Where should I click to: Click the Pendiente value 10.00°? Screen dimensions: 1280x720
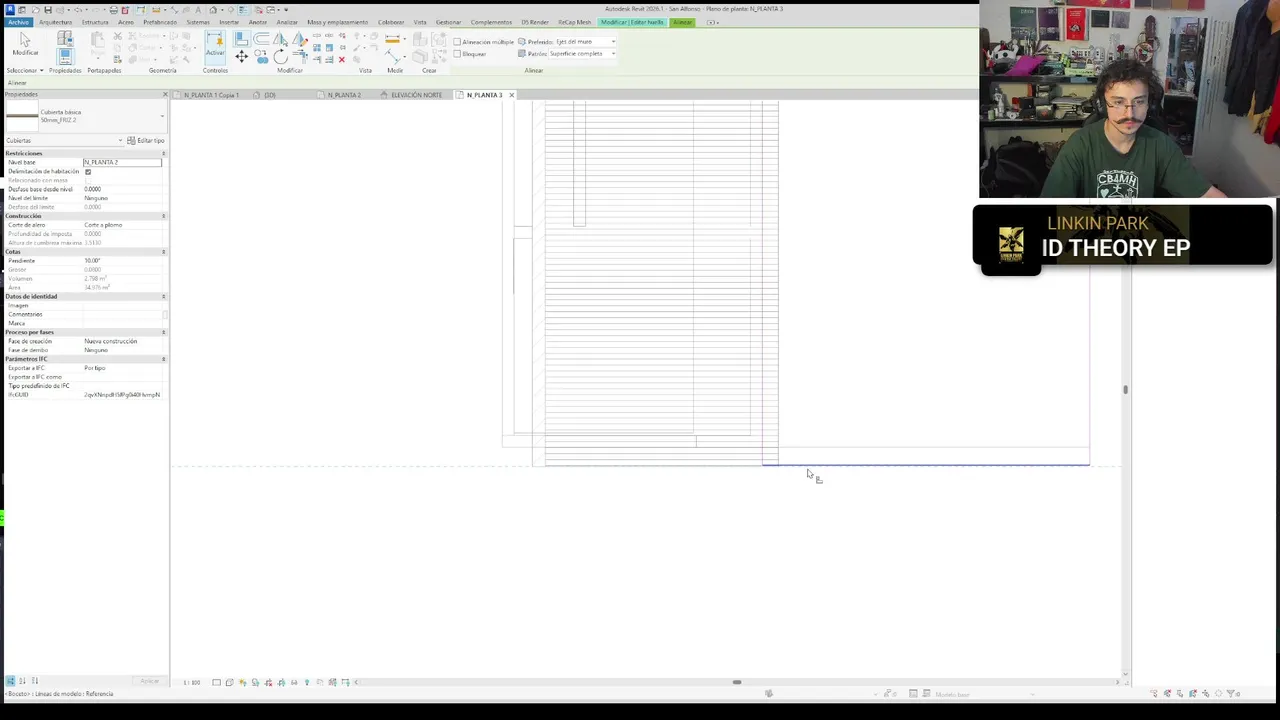coord(122,261)
